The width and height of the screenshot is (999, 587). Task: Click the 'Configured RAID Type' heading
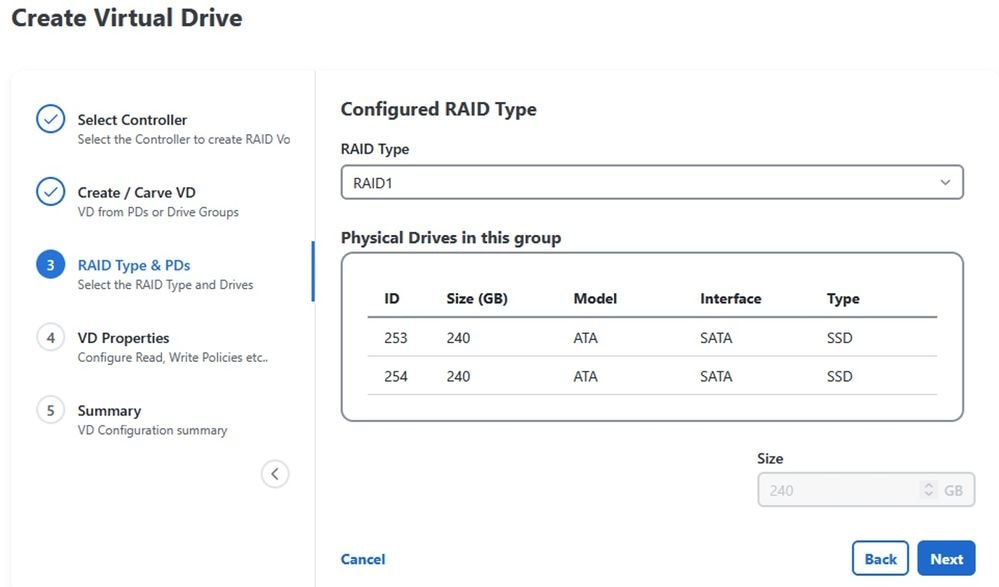pos(438,109)
